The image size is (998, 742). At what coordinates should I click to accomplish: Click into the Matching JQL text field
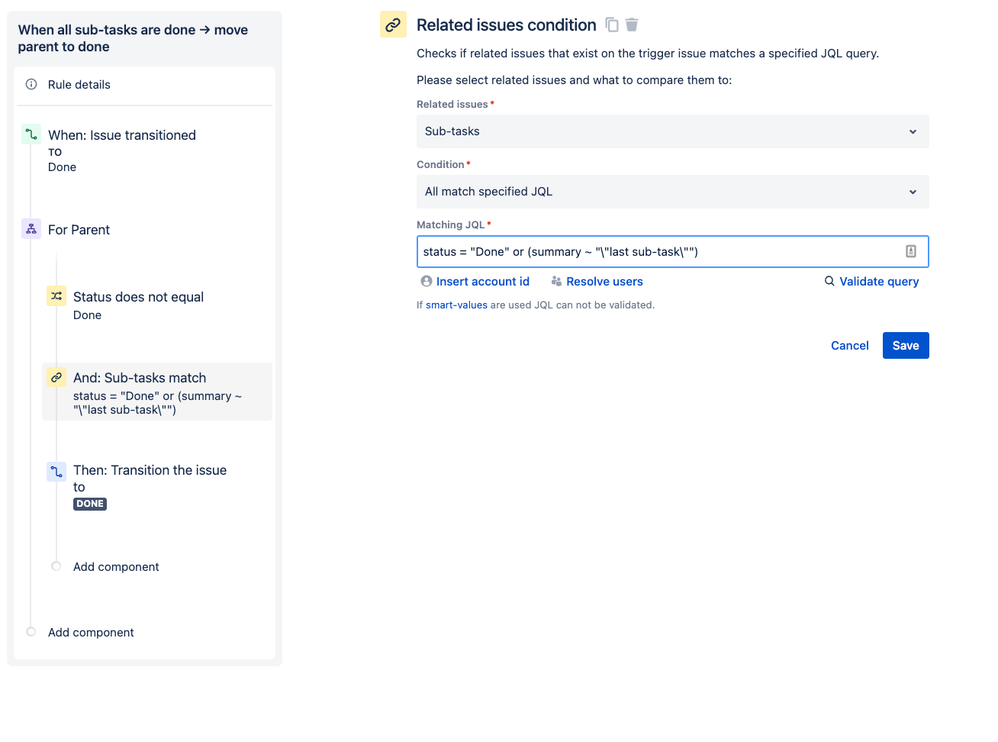point(655,252)
